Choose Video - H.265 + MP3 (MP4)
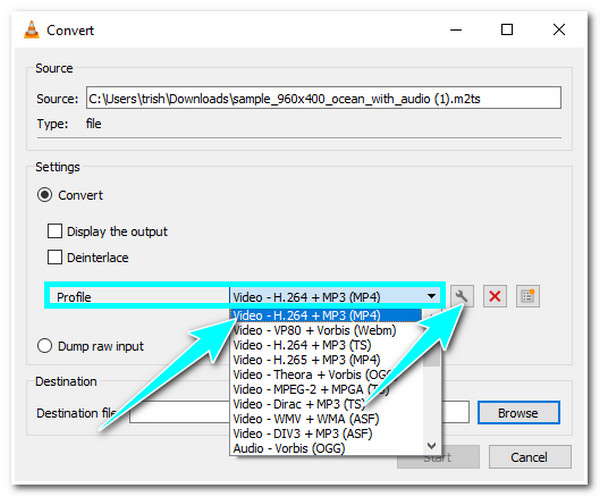600x497 pixels. click(x=326, y=360)
